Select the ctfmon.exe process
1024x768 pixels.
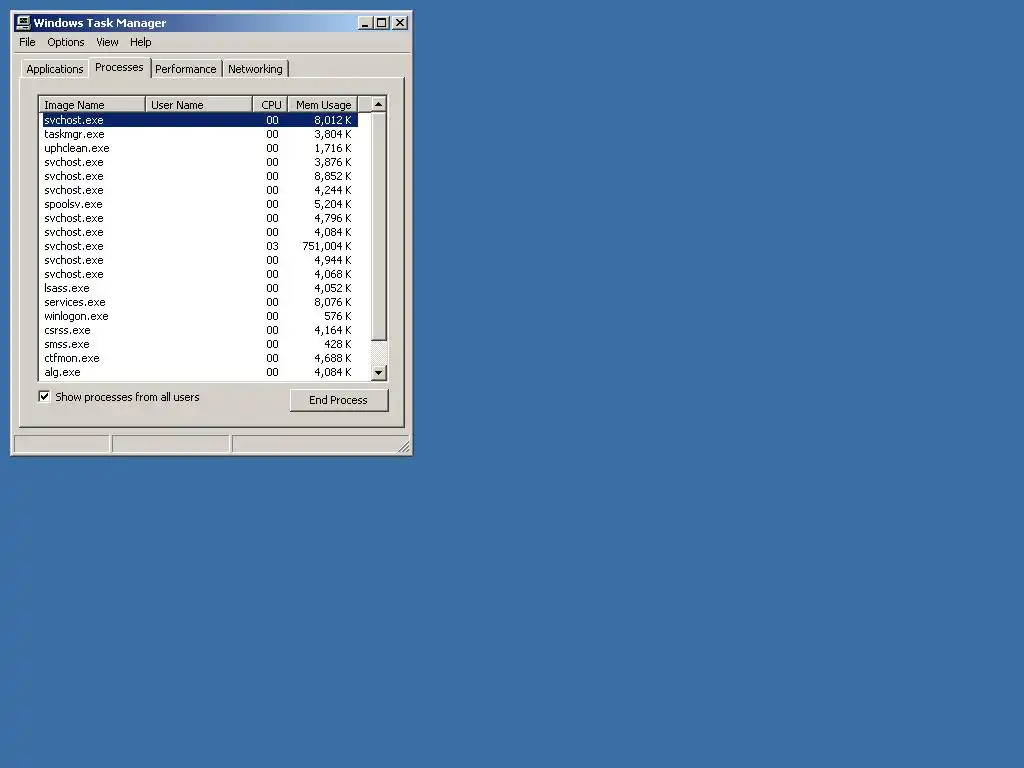pyautogui.click(x=199, y=359)
